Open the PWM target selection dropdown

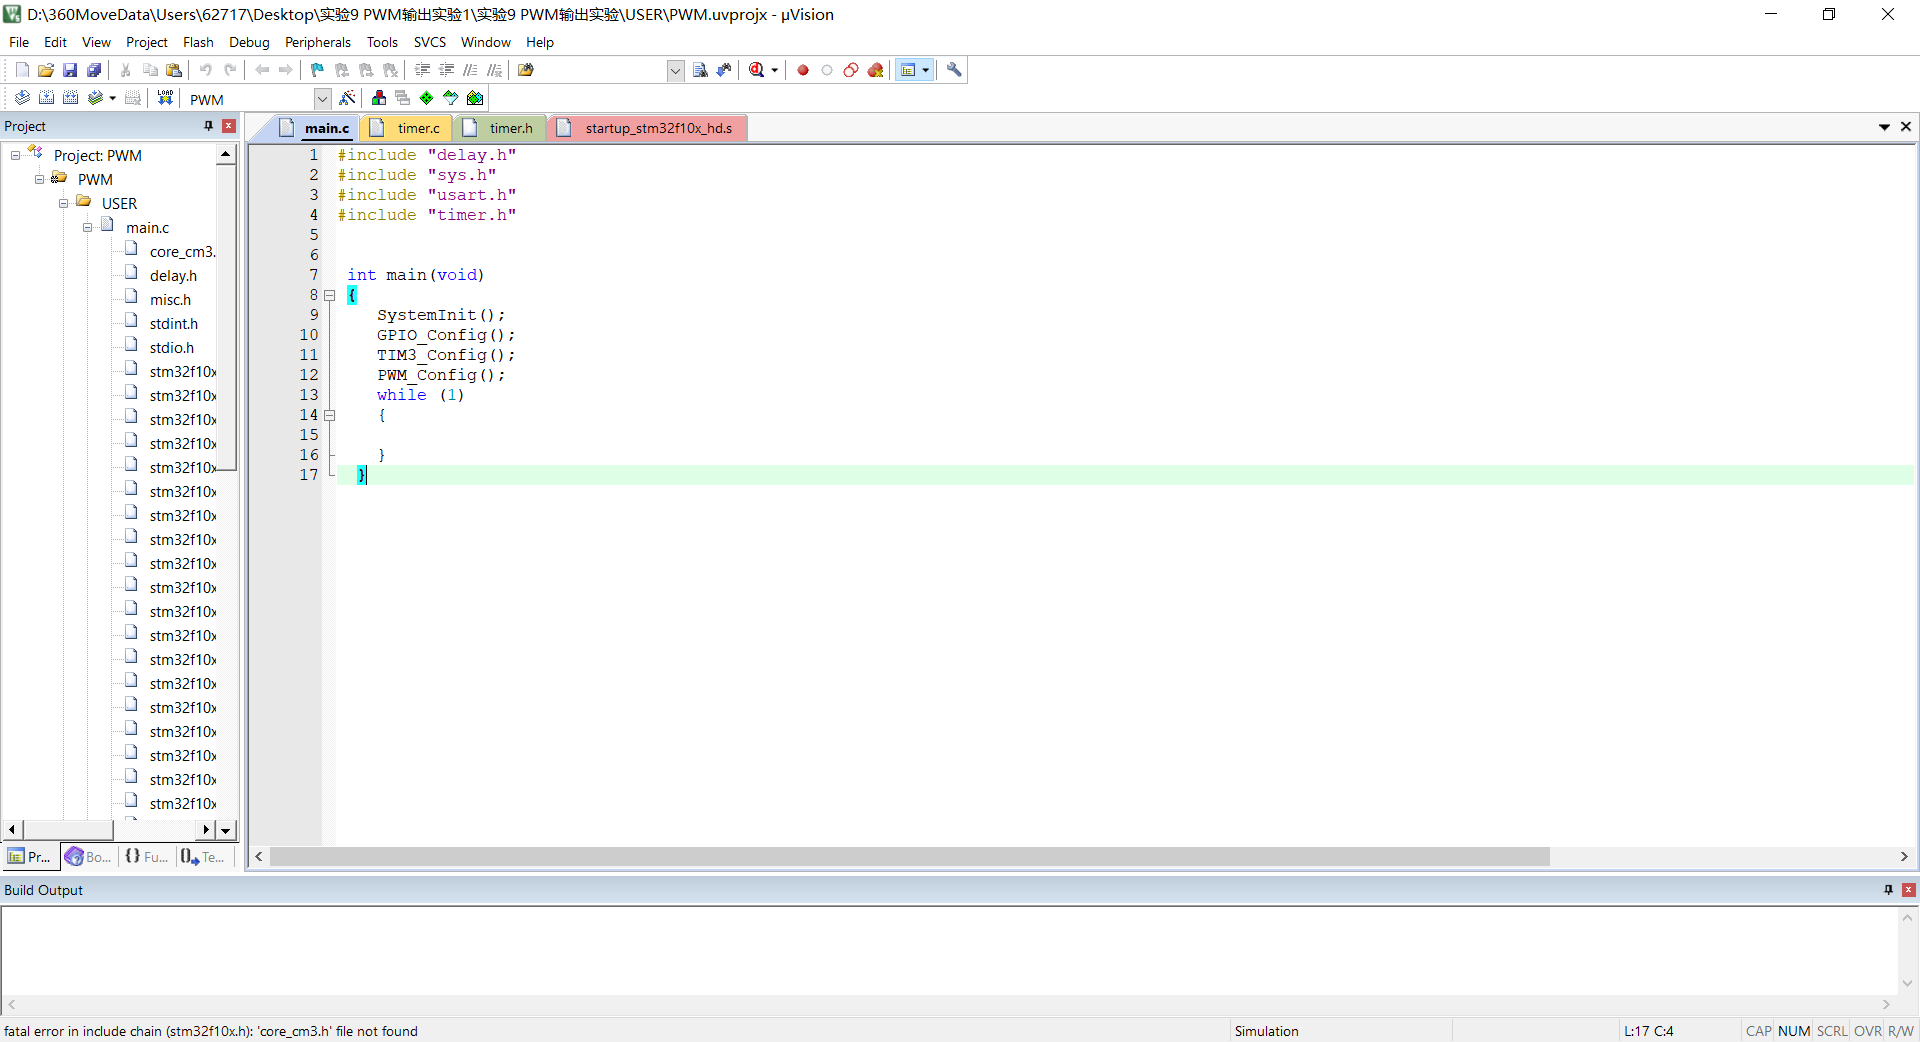click(x=323, y=99)
